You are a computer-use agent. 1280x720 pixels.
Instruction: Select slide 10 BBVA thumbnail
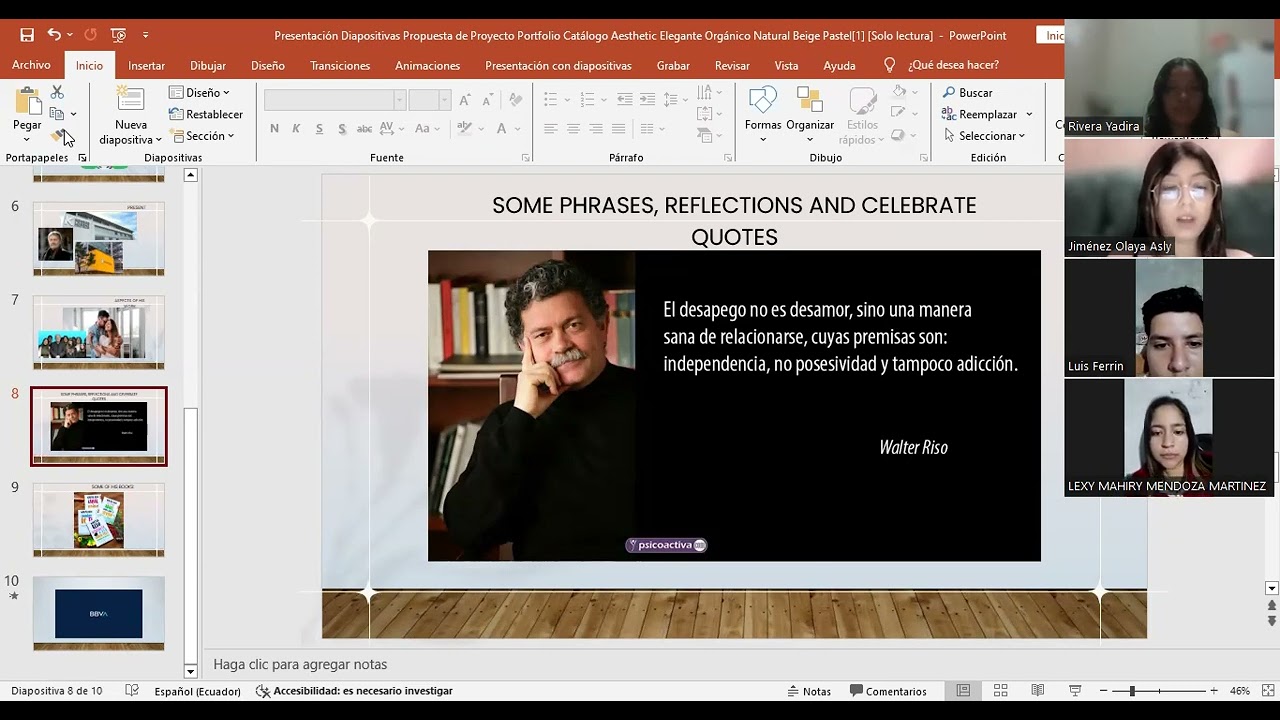99,613
